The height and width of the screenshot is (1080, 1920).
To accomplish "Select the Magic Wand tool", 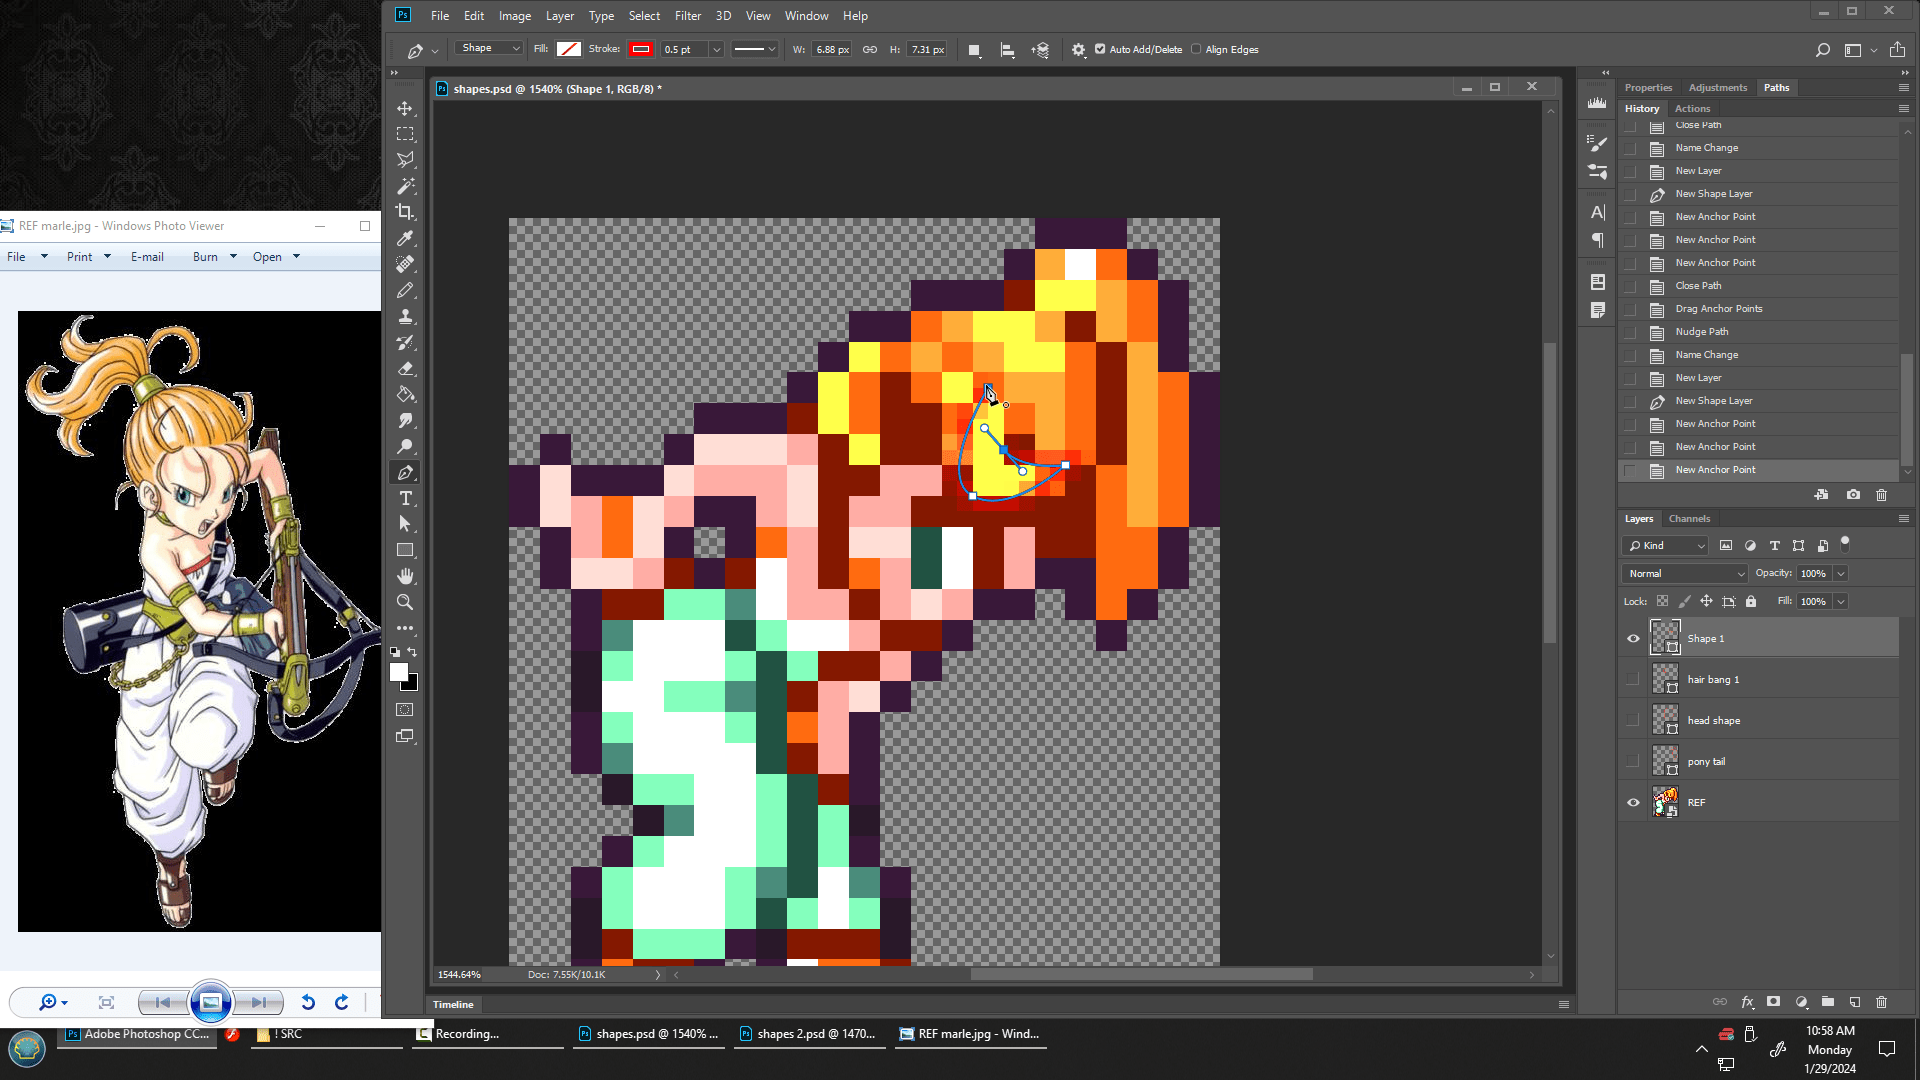I will click(405, 186).
